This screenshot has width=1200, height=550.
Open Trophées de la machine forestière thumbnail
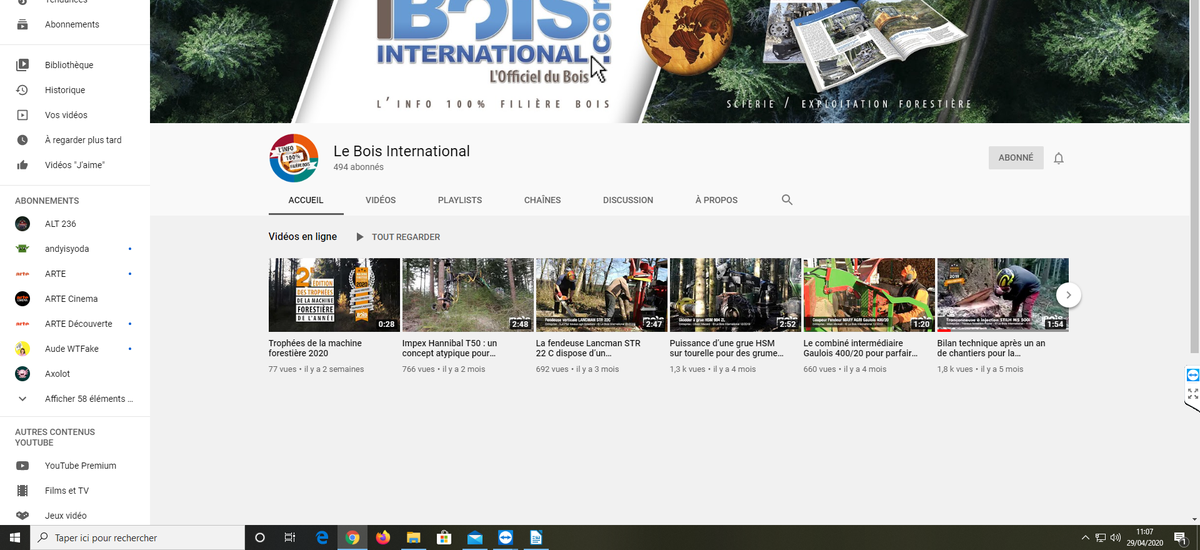pos(334,295)
